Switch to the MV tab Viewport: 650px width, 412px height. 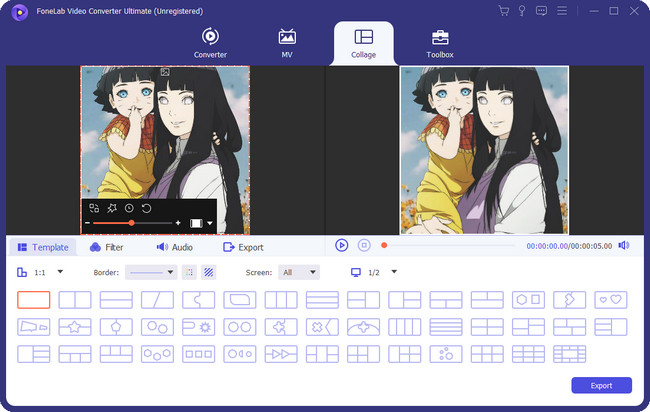(x=287, y=43)
